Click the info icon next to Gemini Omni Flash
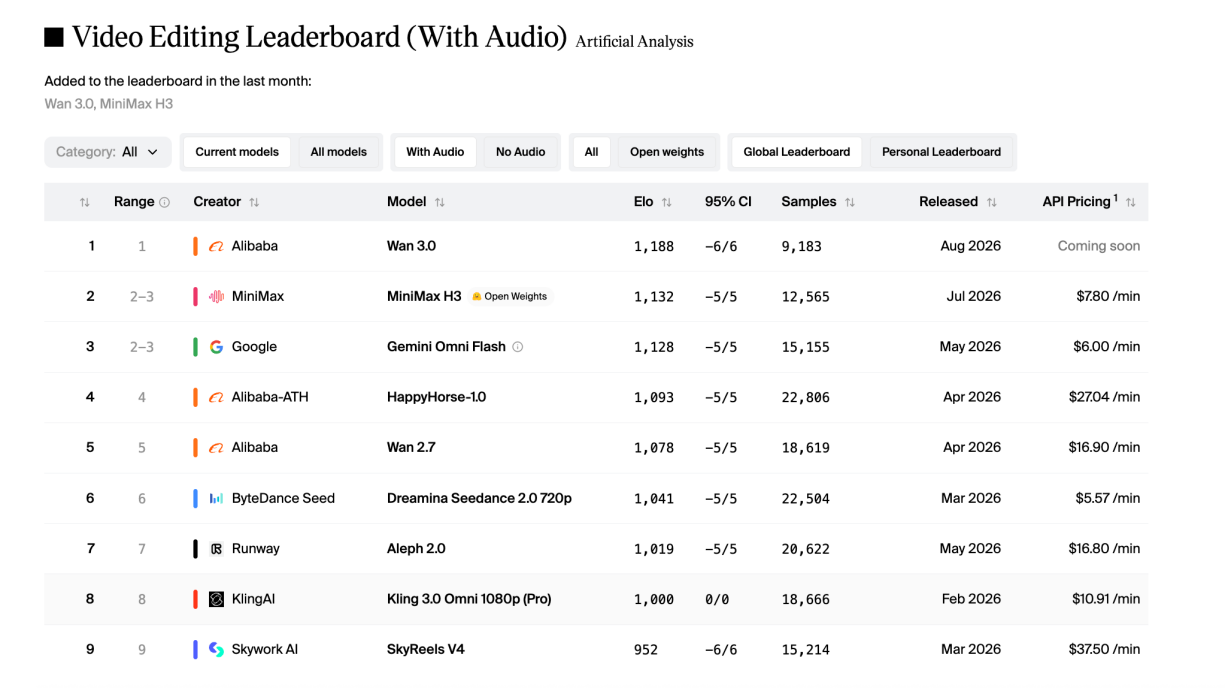This screenshot has height=688, width=1225. [518, 347]
